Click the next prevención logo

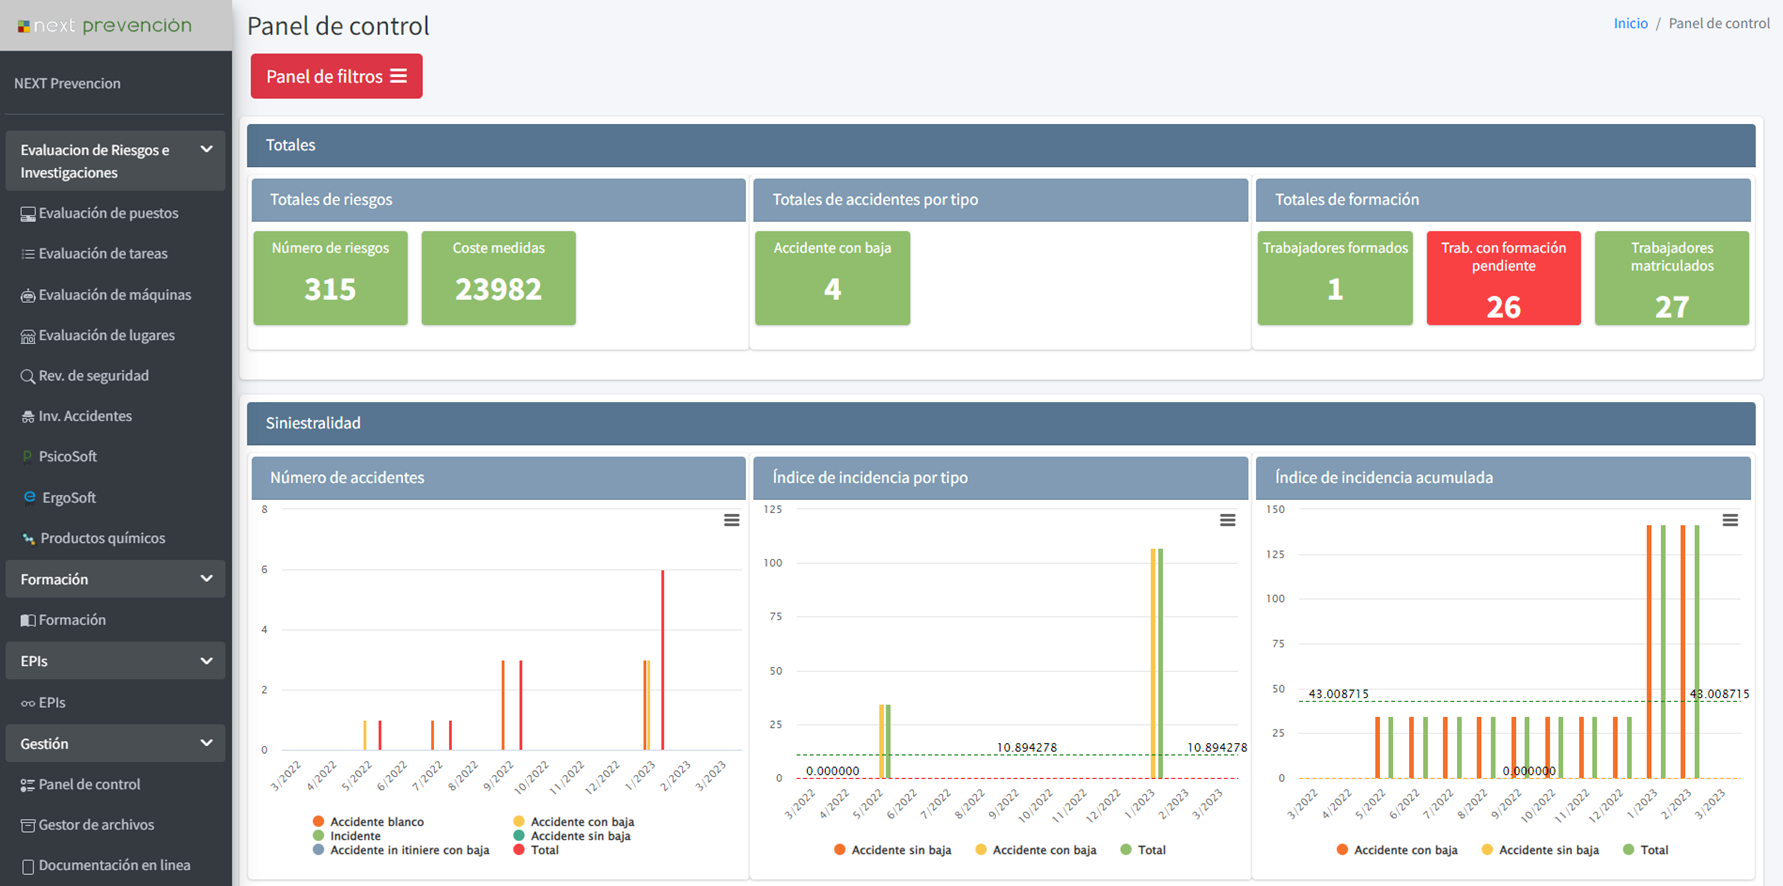(x=105, y=25)
